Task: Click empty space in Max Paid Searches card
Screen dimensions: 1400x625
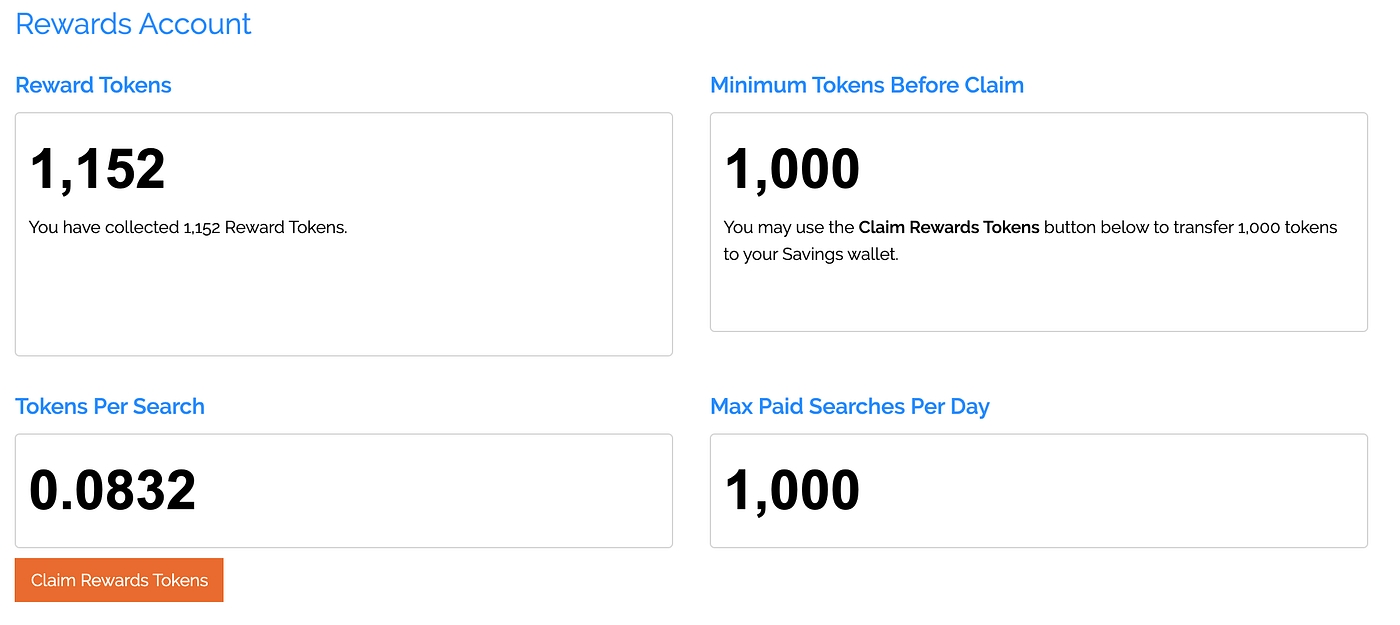Action: (1120, 490)
